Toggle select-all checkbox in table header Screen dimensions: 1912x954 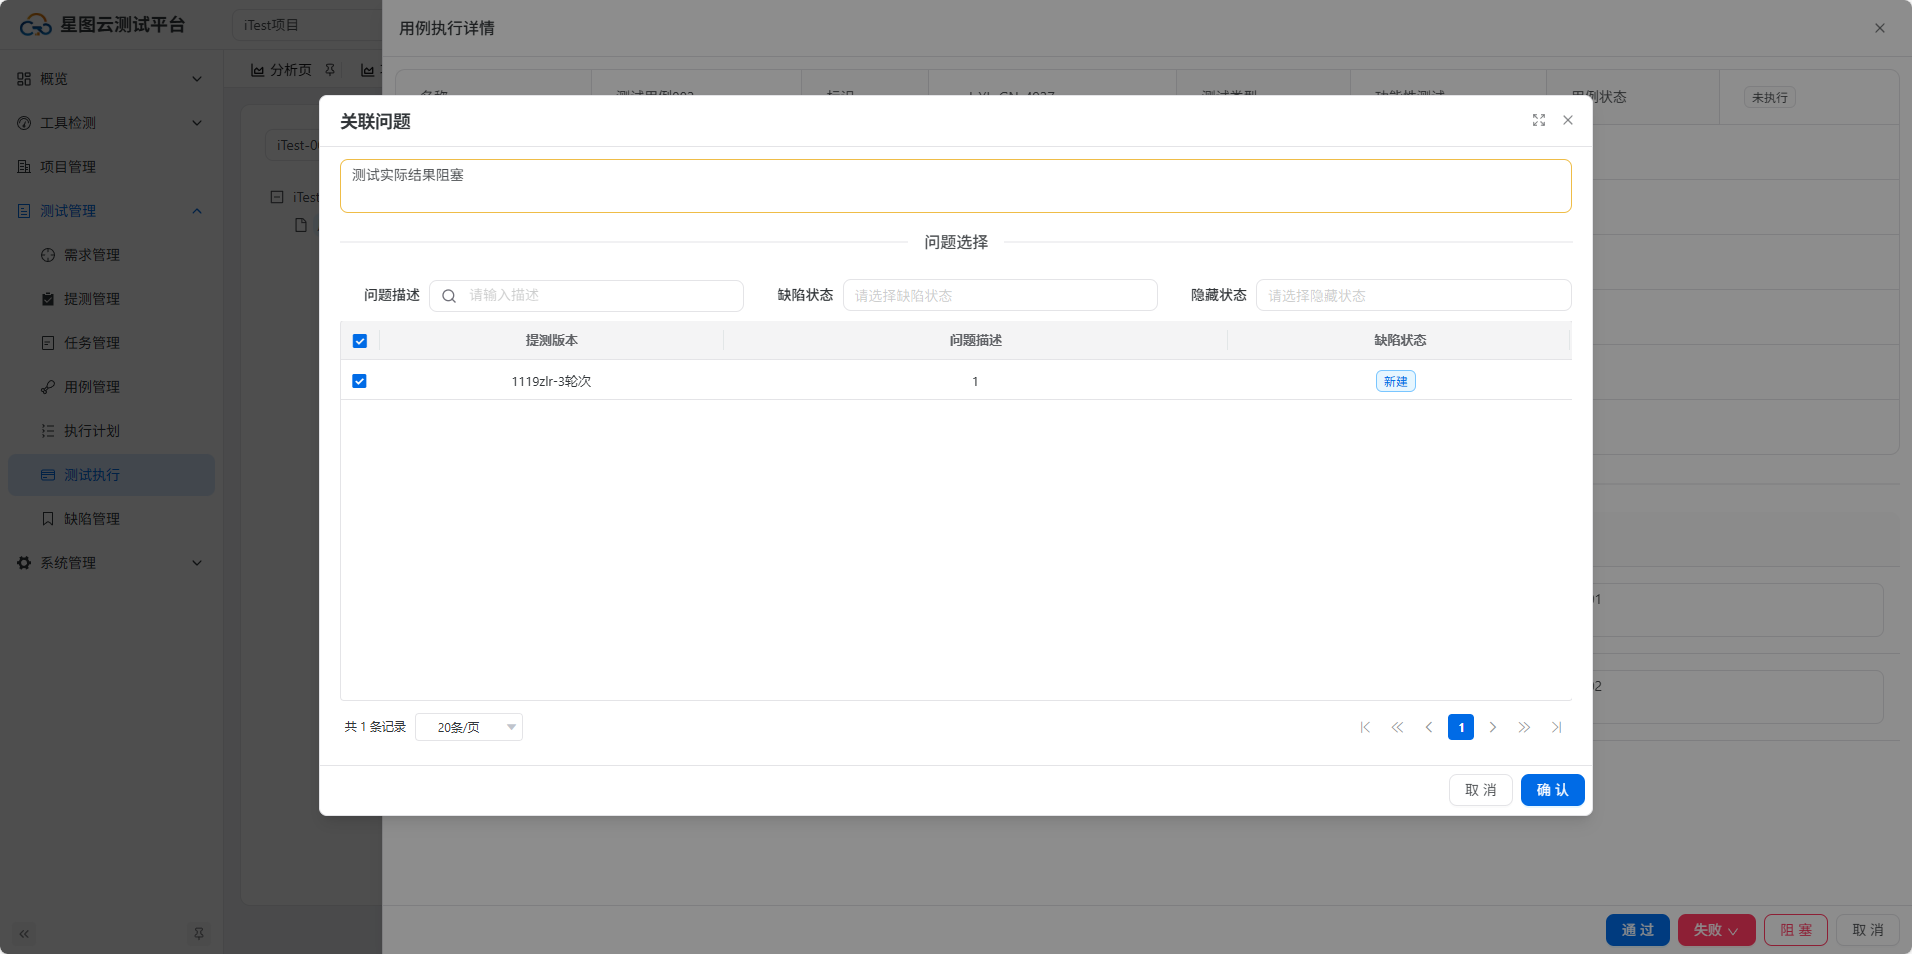360,341
